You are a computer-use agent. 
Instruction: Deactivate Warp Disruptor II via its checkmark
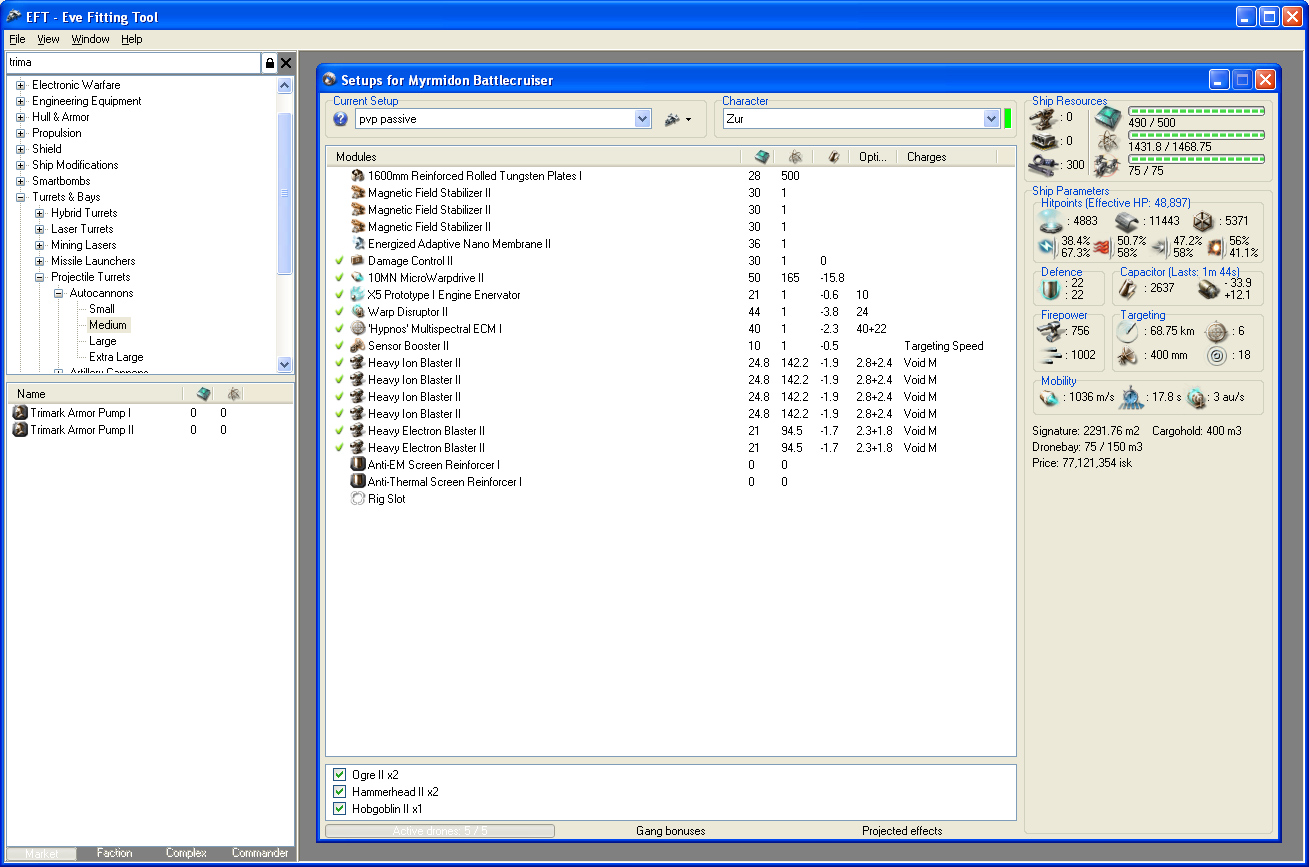339,312
